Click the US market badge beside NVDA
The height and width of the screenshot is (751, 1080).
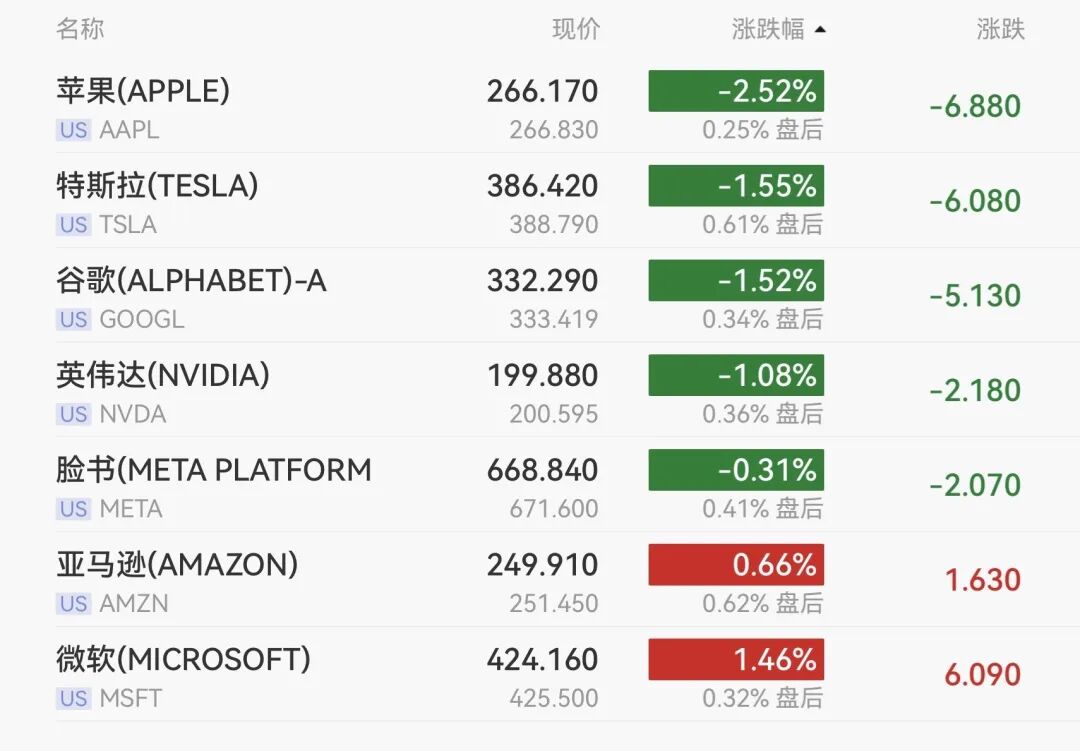[73, 414]
